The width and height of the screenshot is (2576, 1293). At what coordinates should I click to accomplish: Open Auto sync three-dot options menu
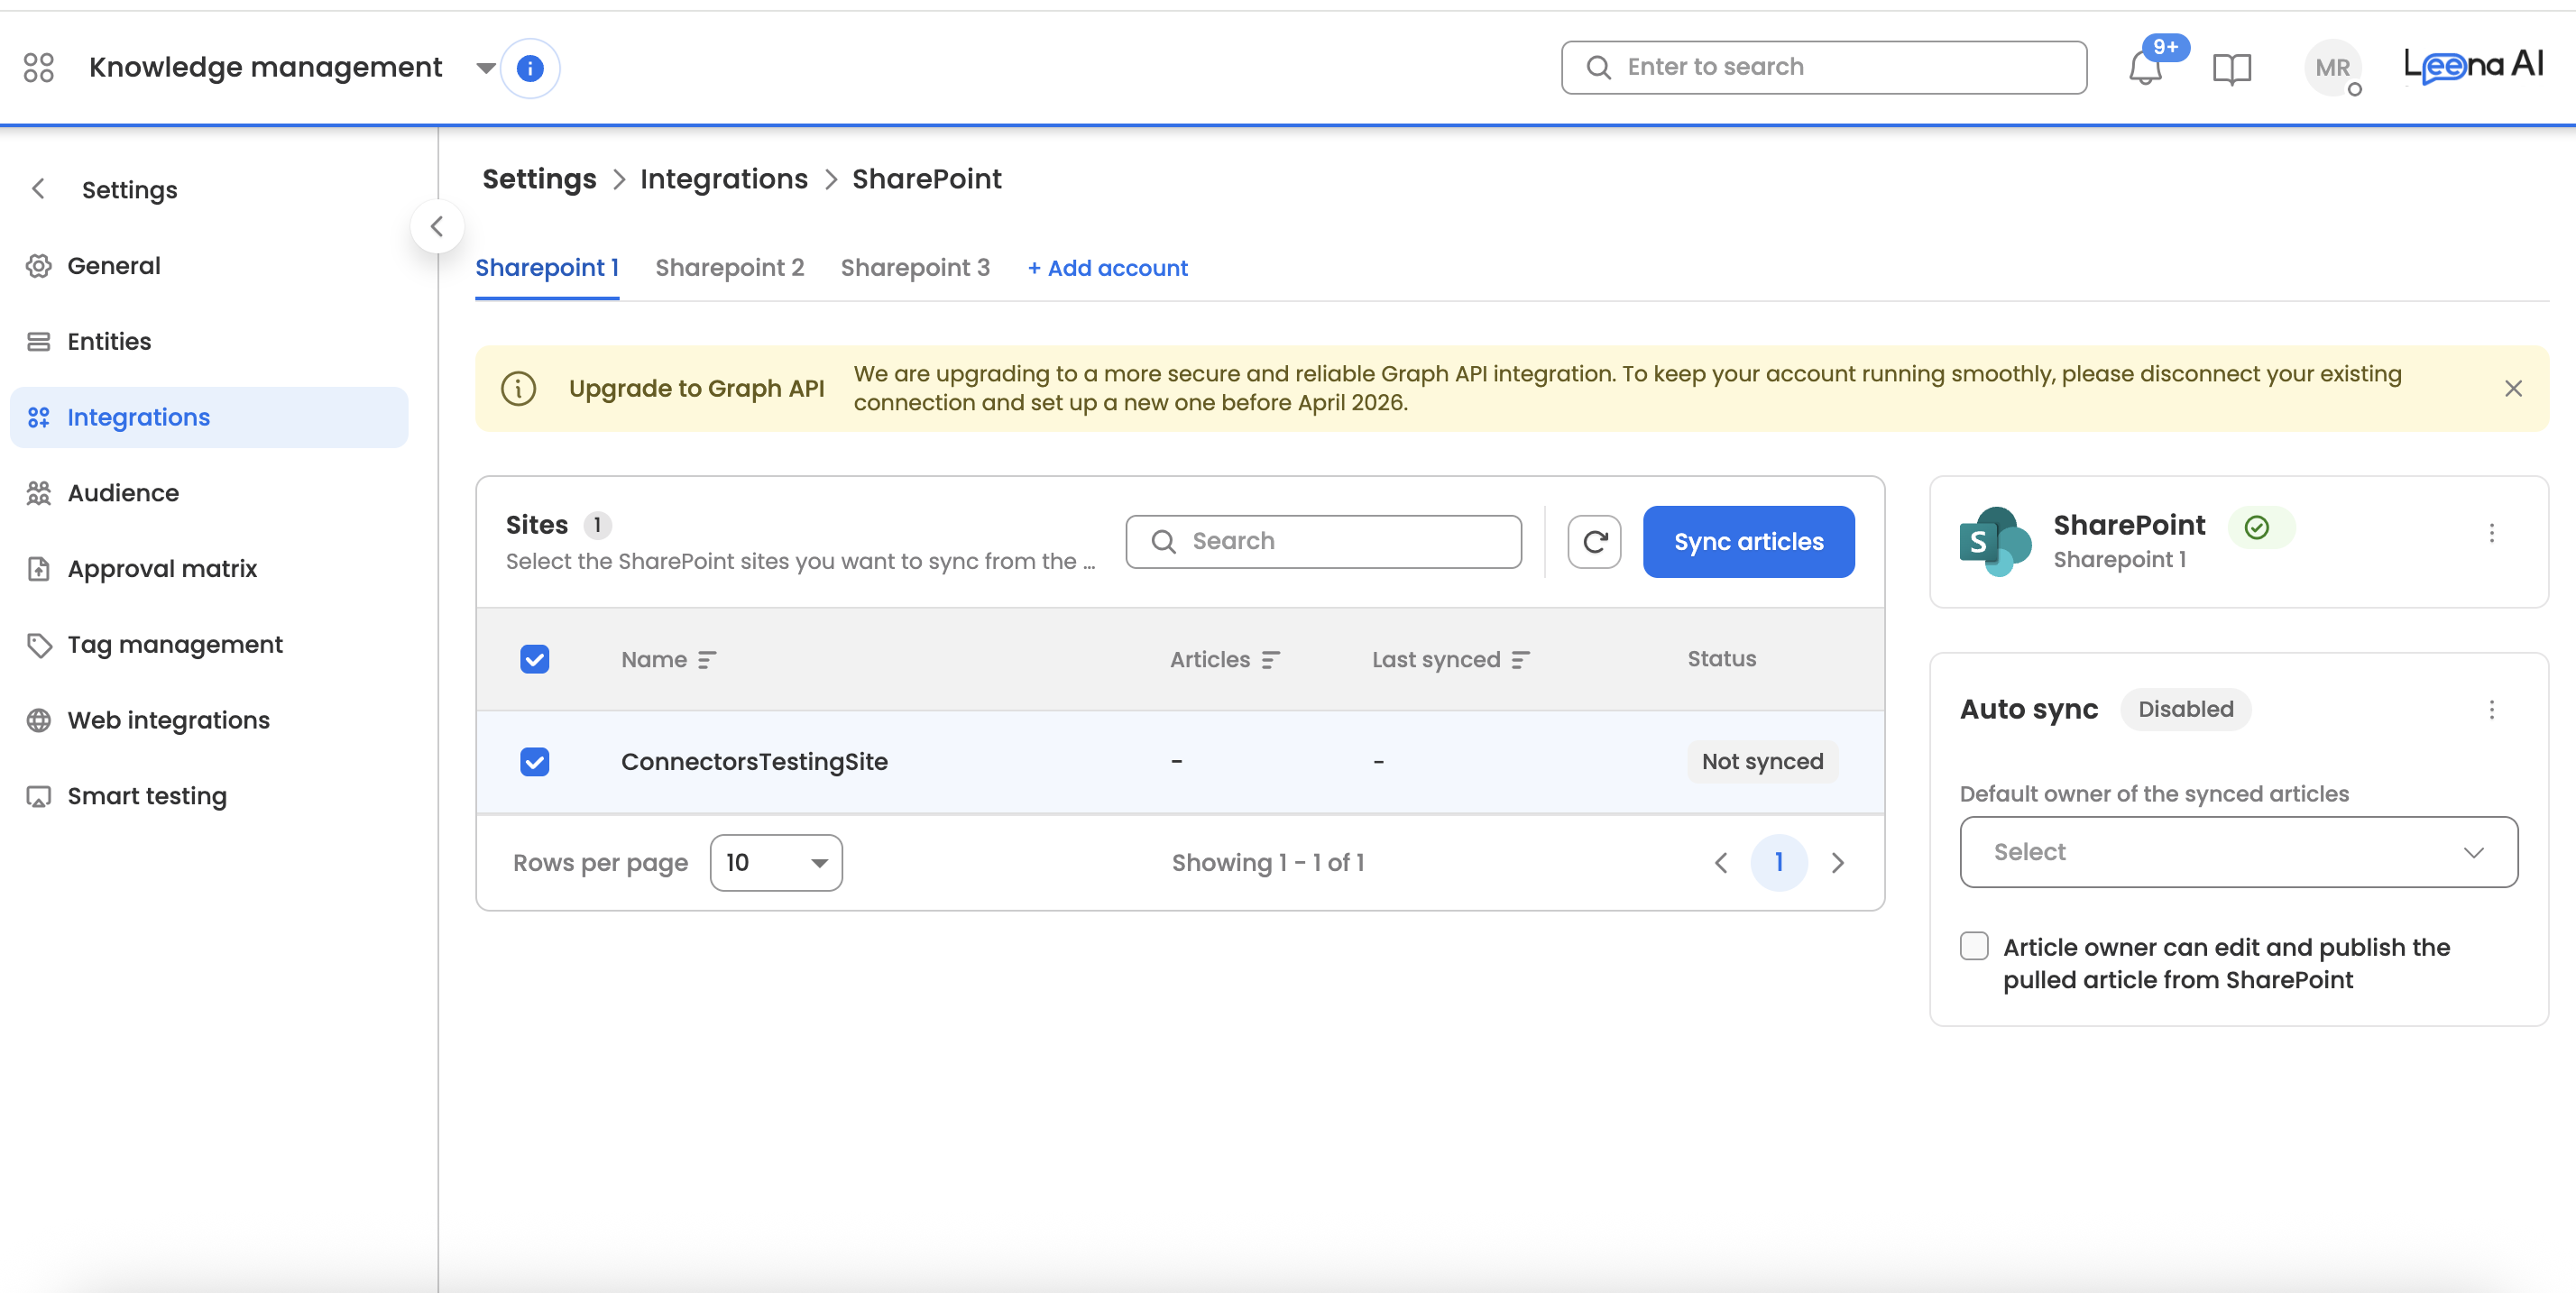(x=2491, y=710)
